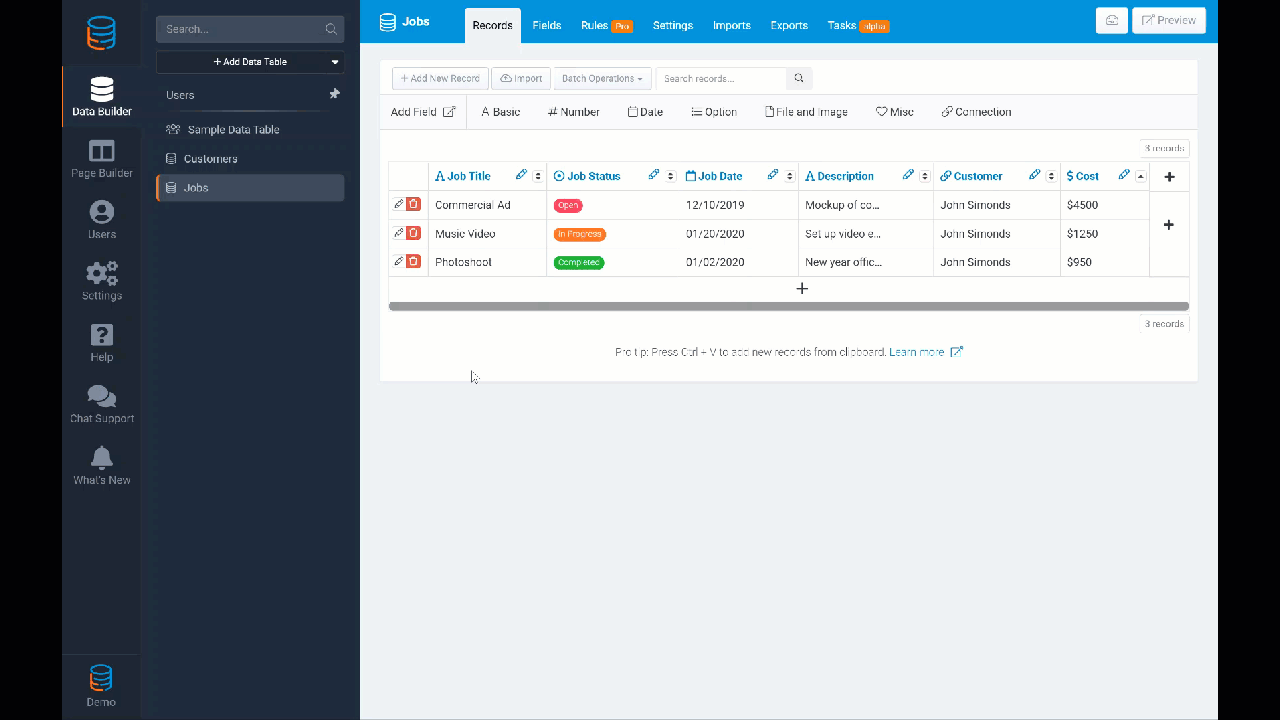Go to the Exports tab
The height and width of the screenshot is (720, 1280).
tap(789, 25)
